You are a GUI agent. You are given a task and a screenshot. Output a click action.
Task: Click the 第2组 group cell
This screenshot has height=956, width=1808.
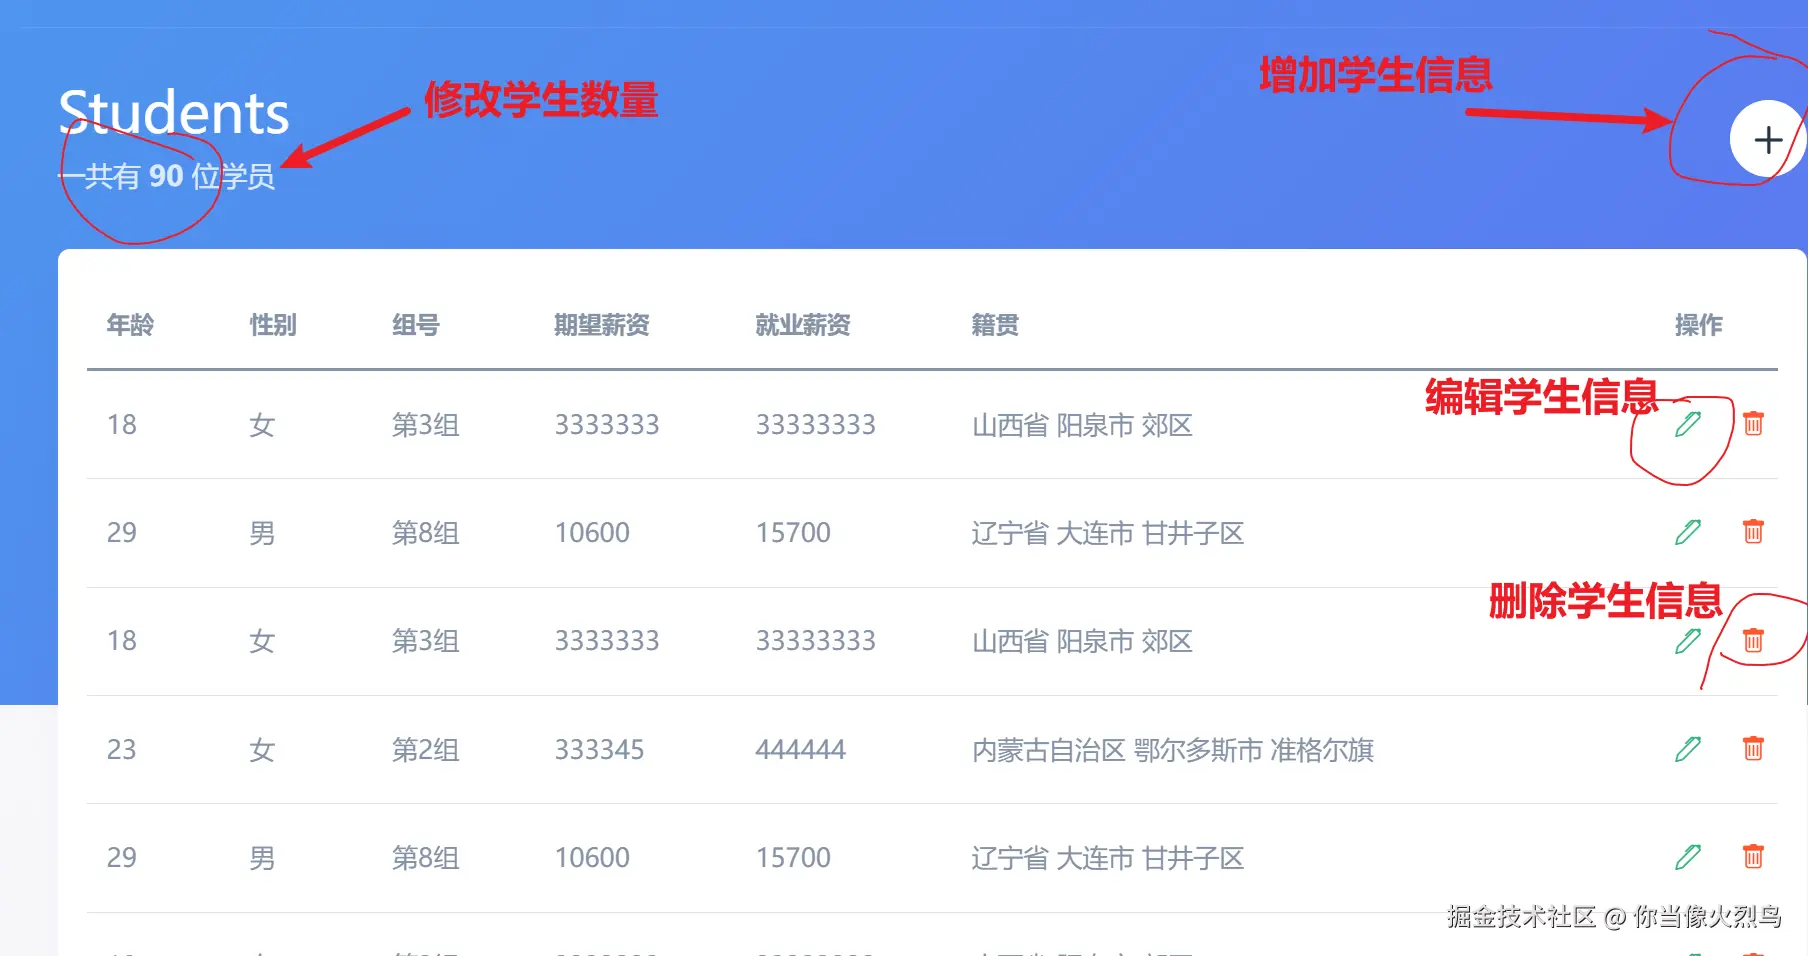426,749
